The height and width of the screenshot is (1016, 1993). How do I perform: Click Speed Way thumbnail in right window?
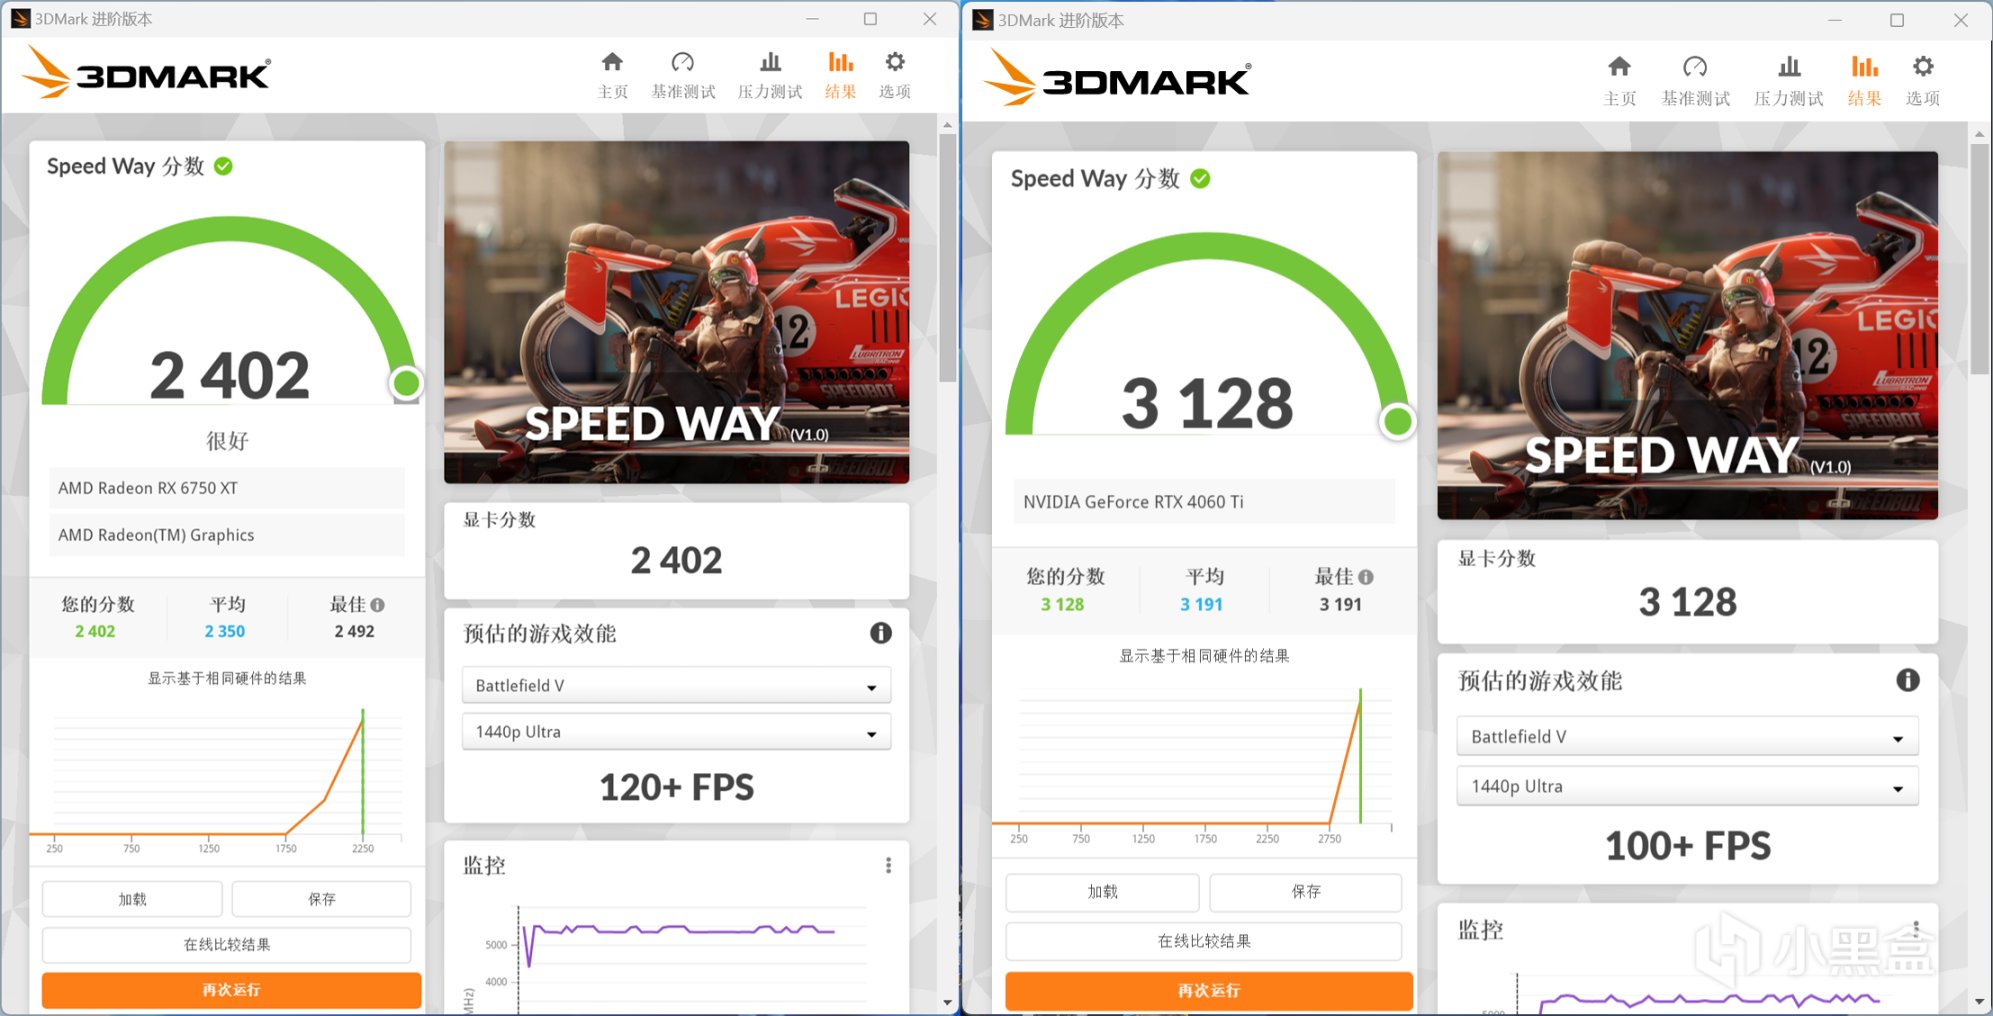click(1687, 335)
